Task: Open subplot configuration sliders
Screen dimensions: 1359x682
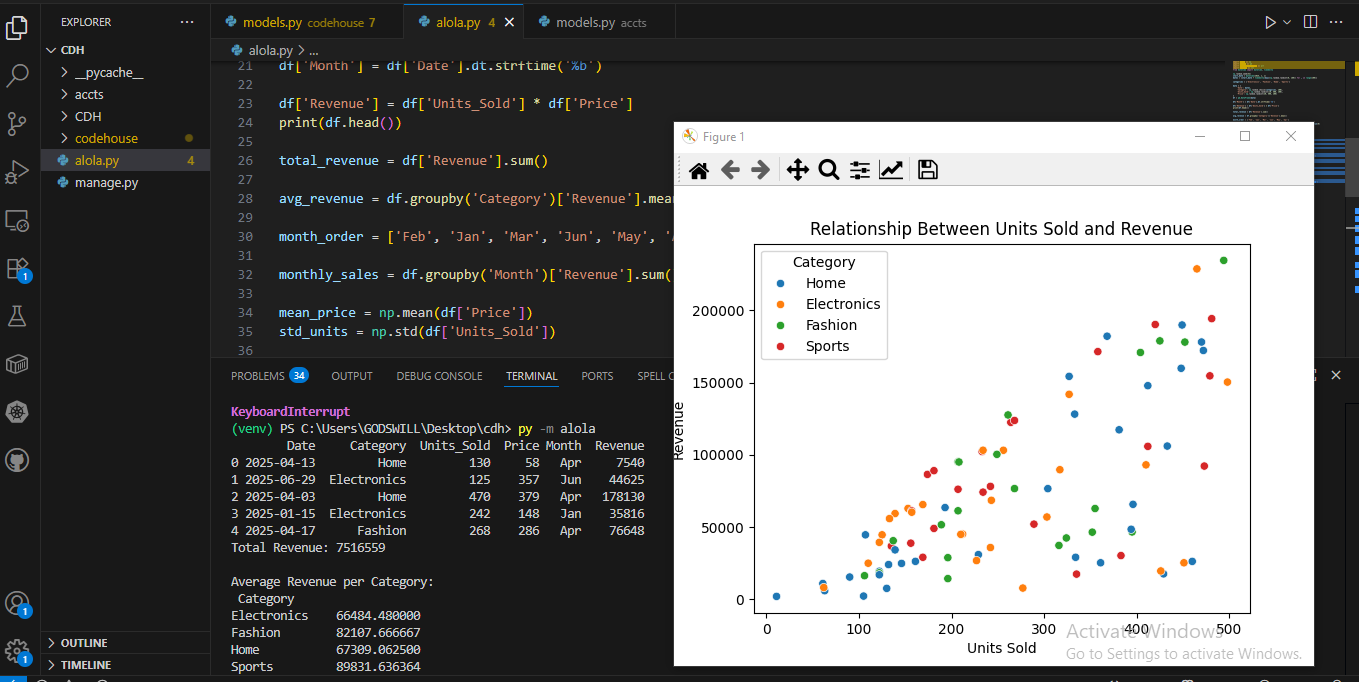Action: (859, 170)
